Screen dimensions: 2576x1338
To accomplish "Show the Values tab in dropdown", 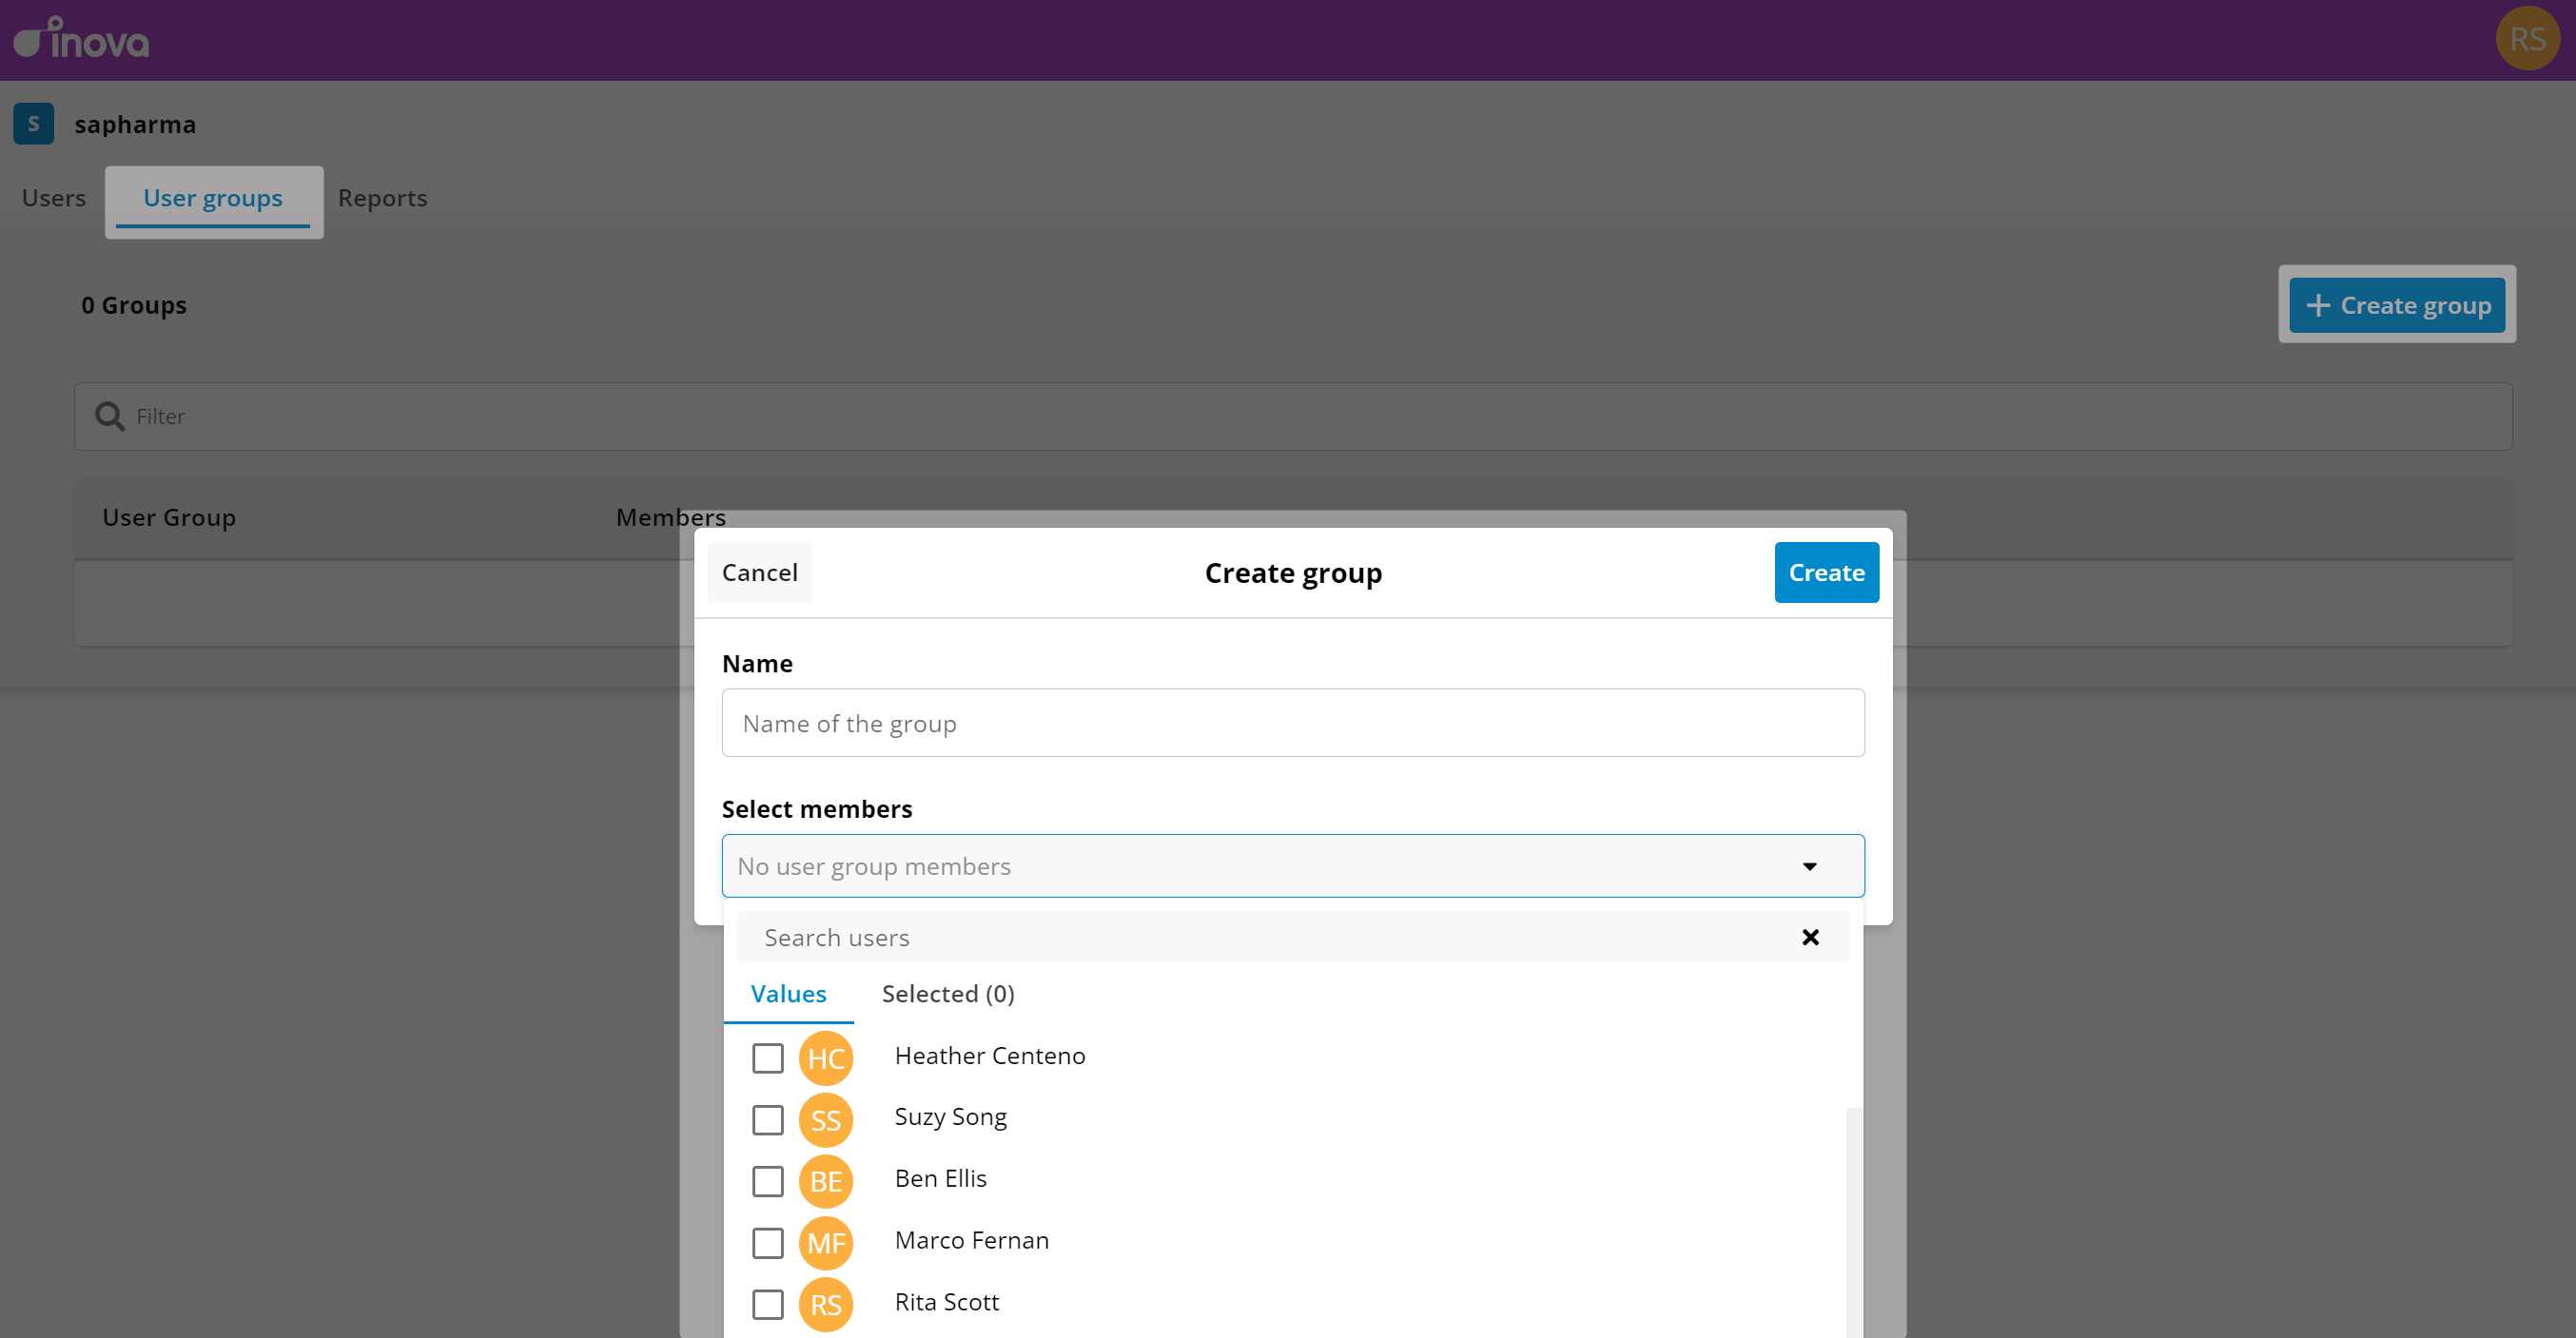I will pyautogui.click(x=789, y=994).
